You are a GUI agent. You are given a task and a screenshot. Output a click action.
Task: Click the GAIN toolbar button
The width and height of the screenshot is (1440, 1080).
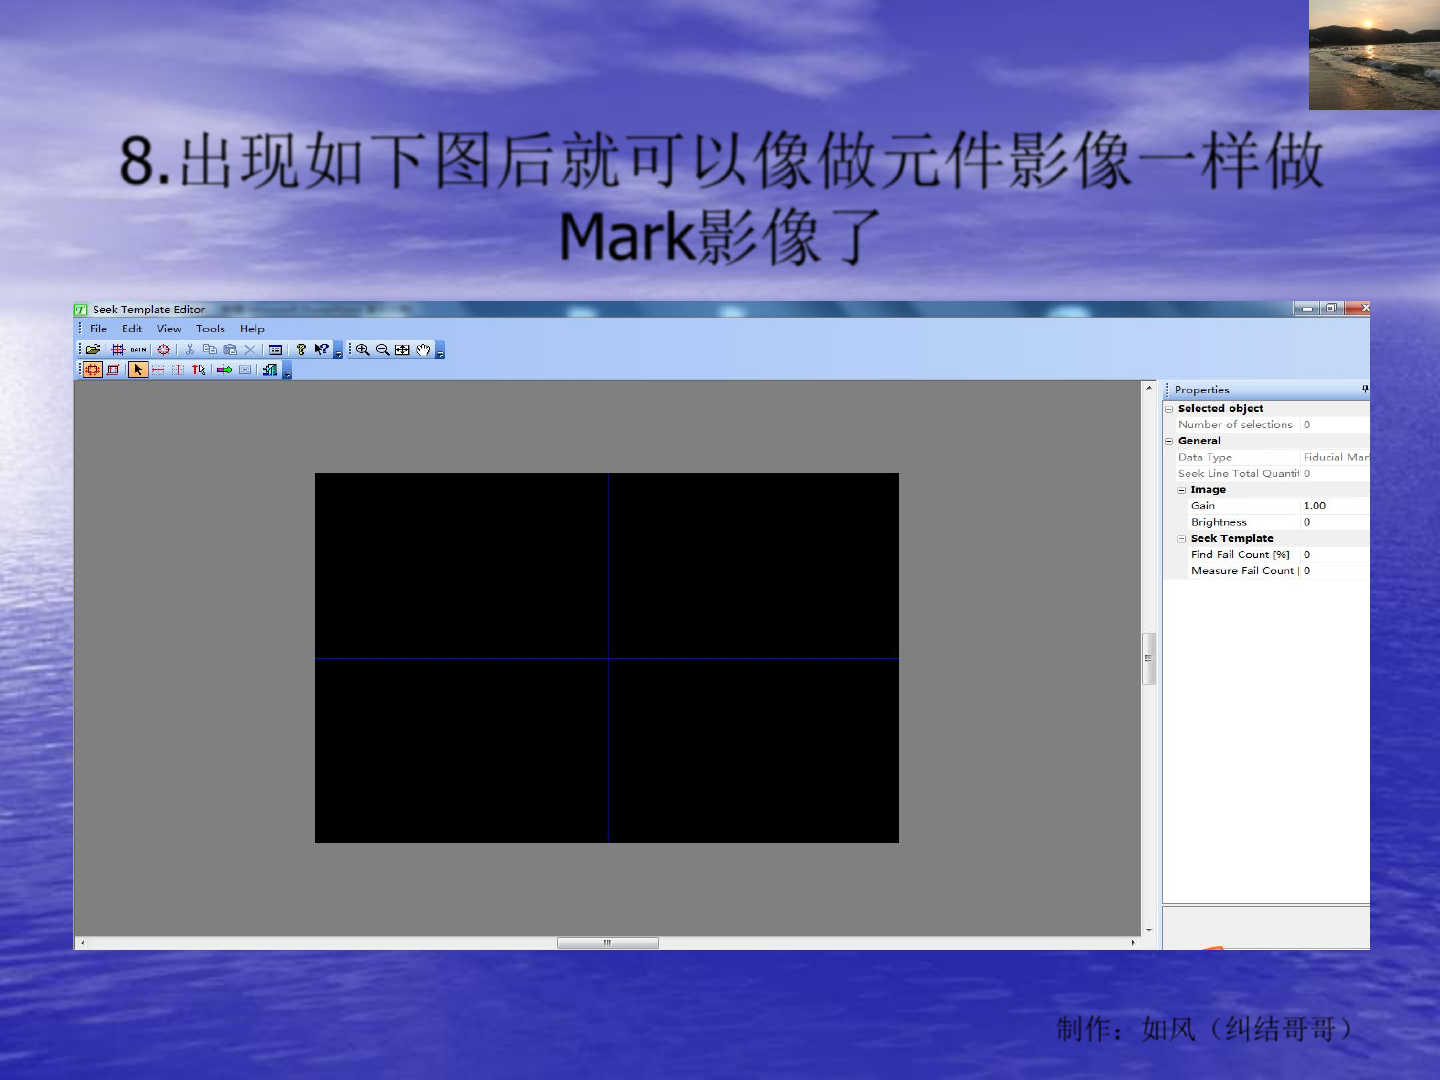pyautogui.click(x=138, y=350)
